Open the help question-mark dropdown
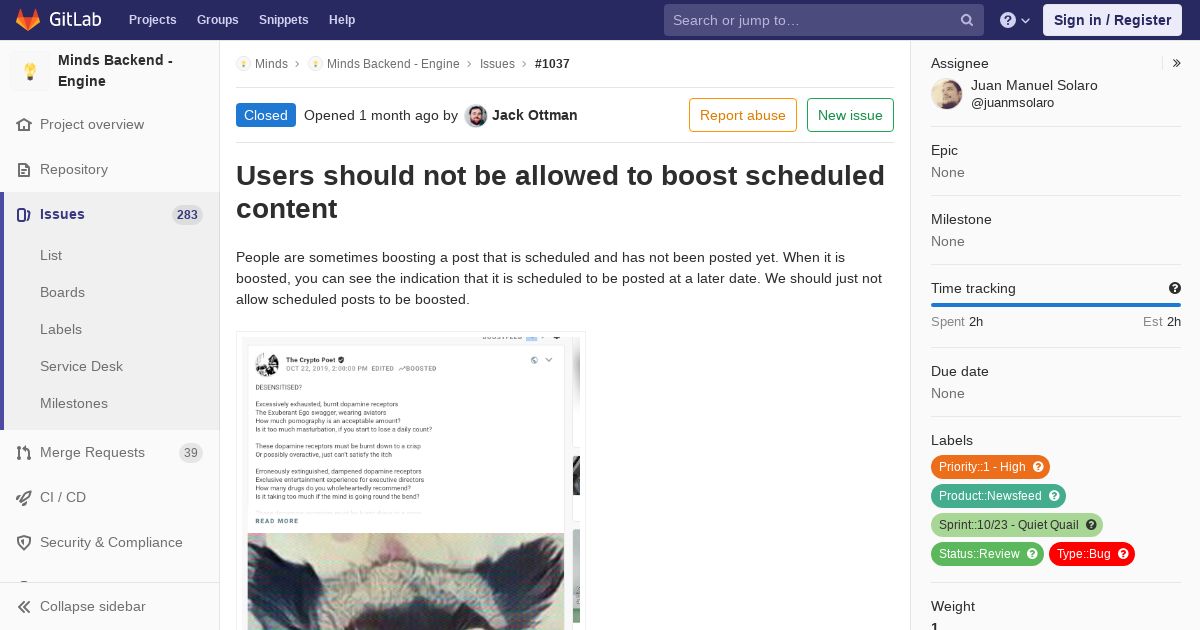The width and height of the screenshot is (1200, 630). point(1015,20)
